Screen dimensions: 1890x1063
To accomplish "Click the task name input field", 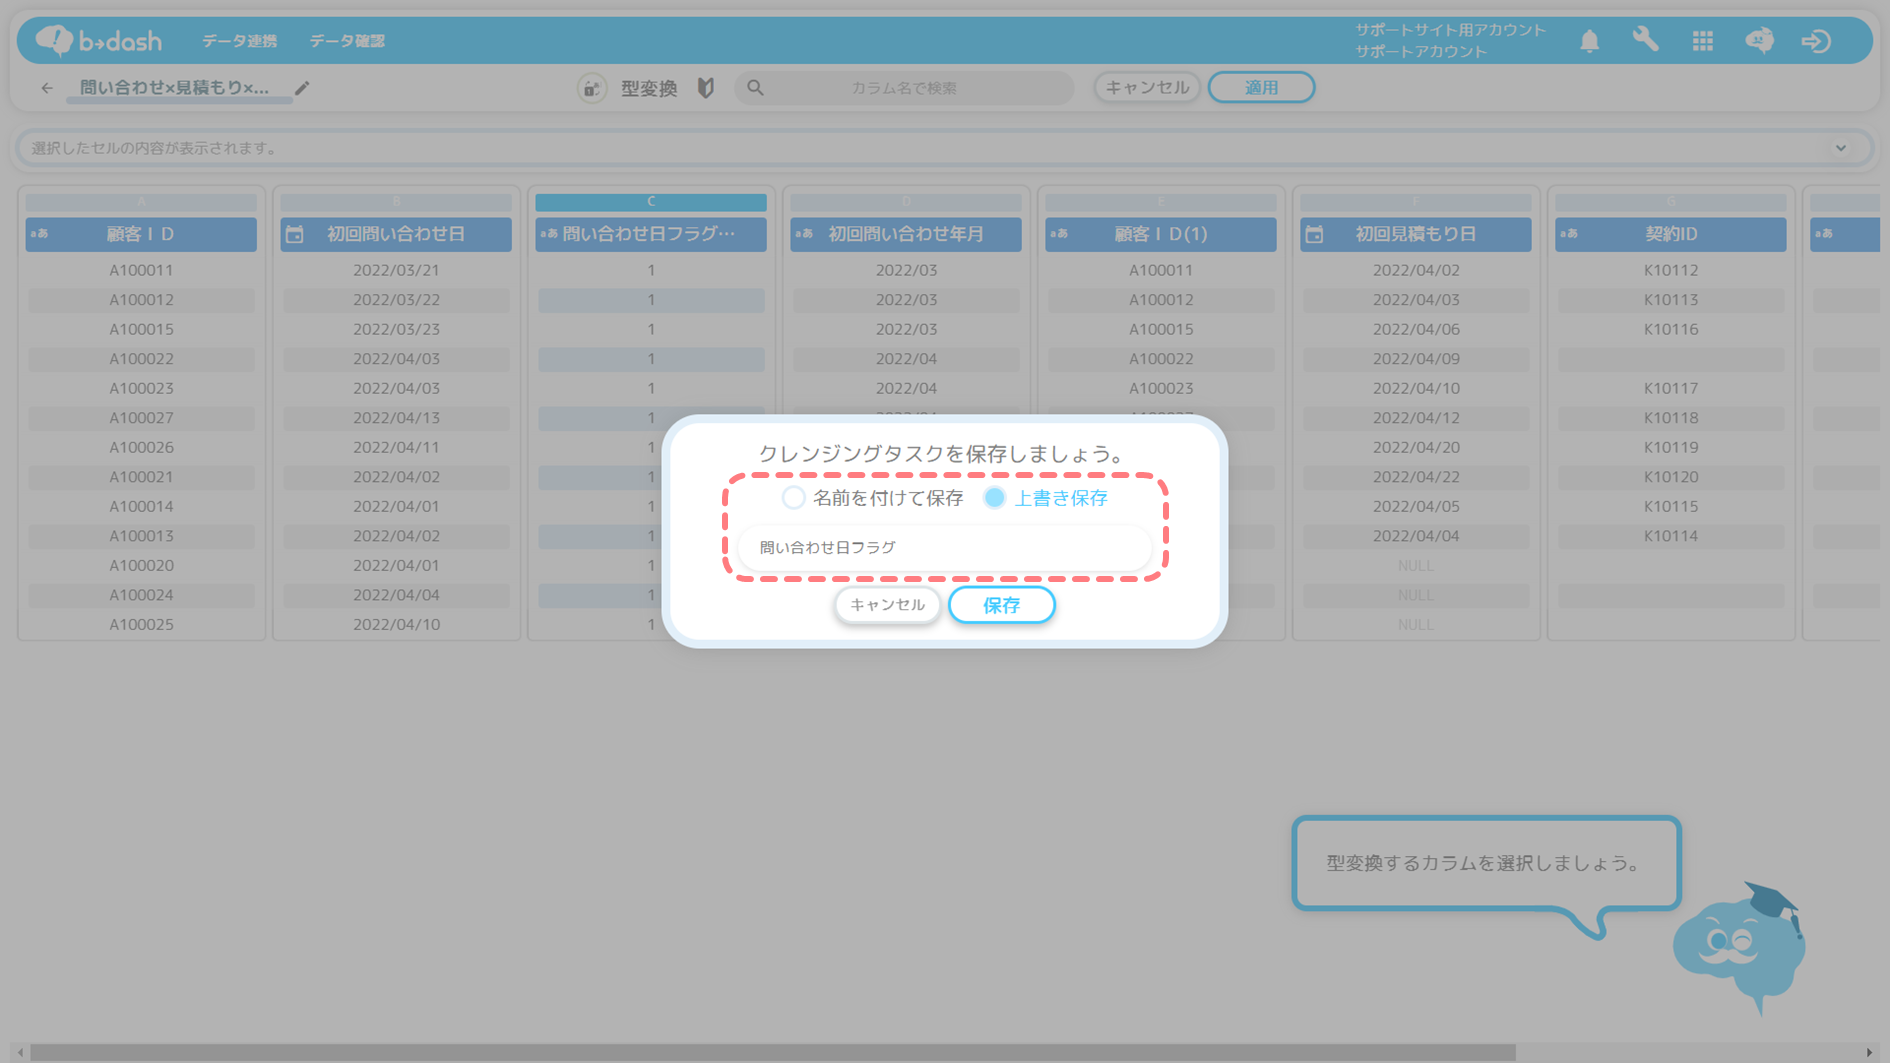I will click(x=945, y=548).
